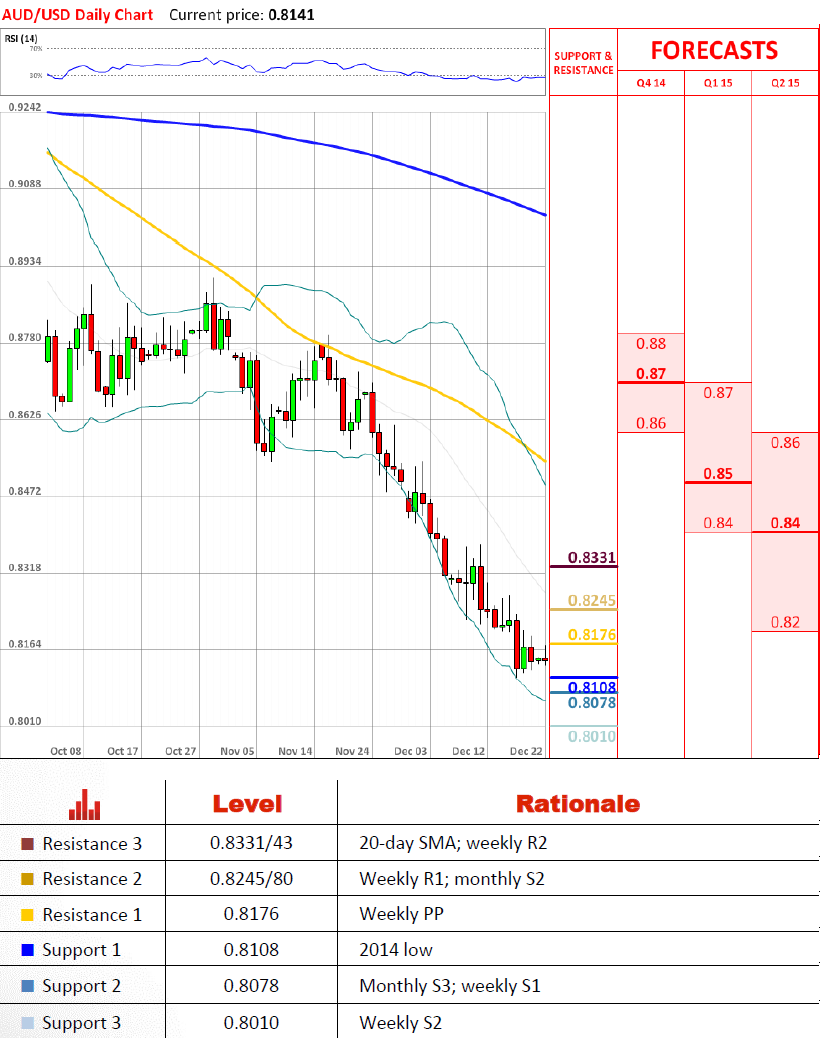The width and height of the screenshot is (820, 1038).
Task: Click the 'Level' table column header
Action: [x=248, y=804]
